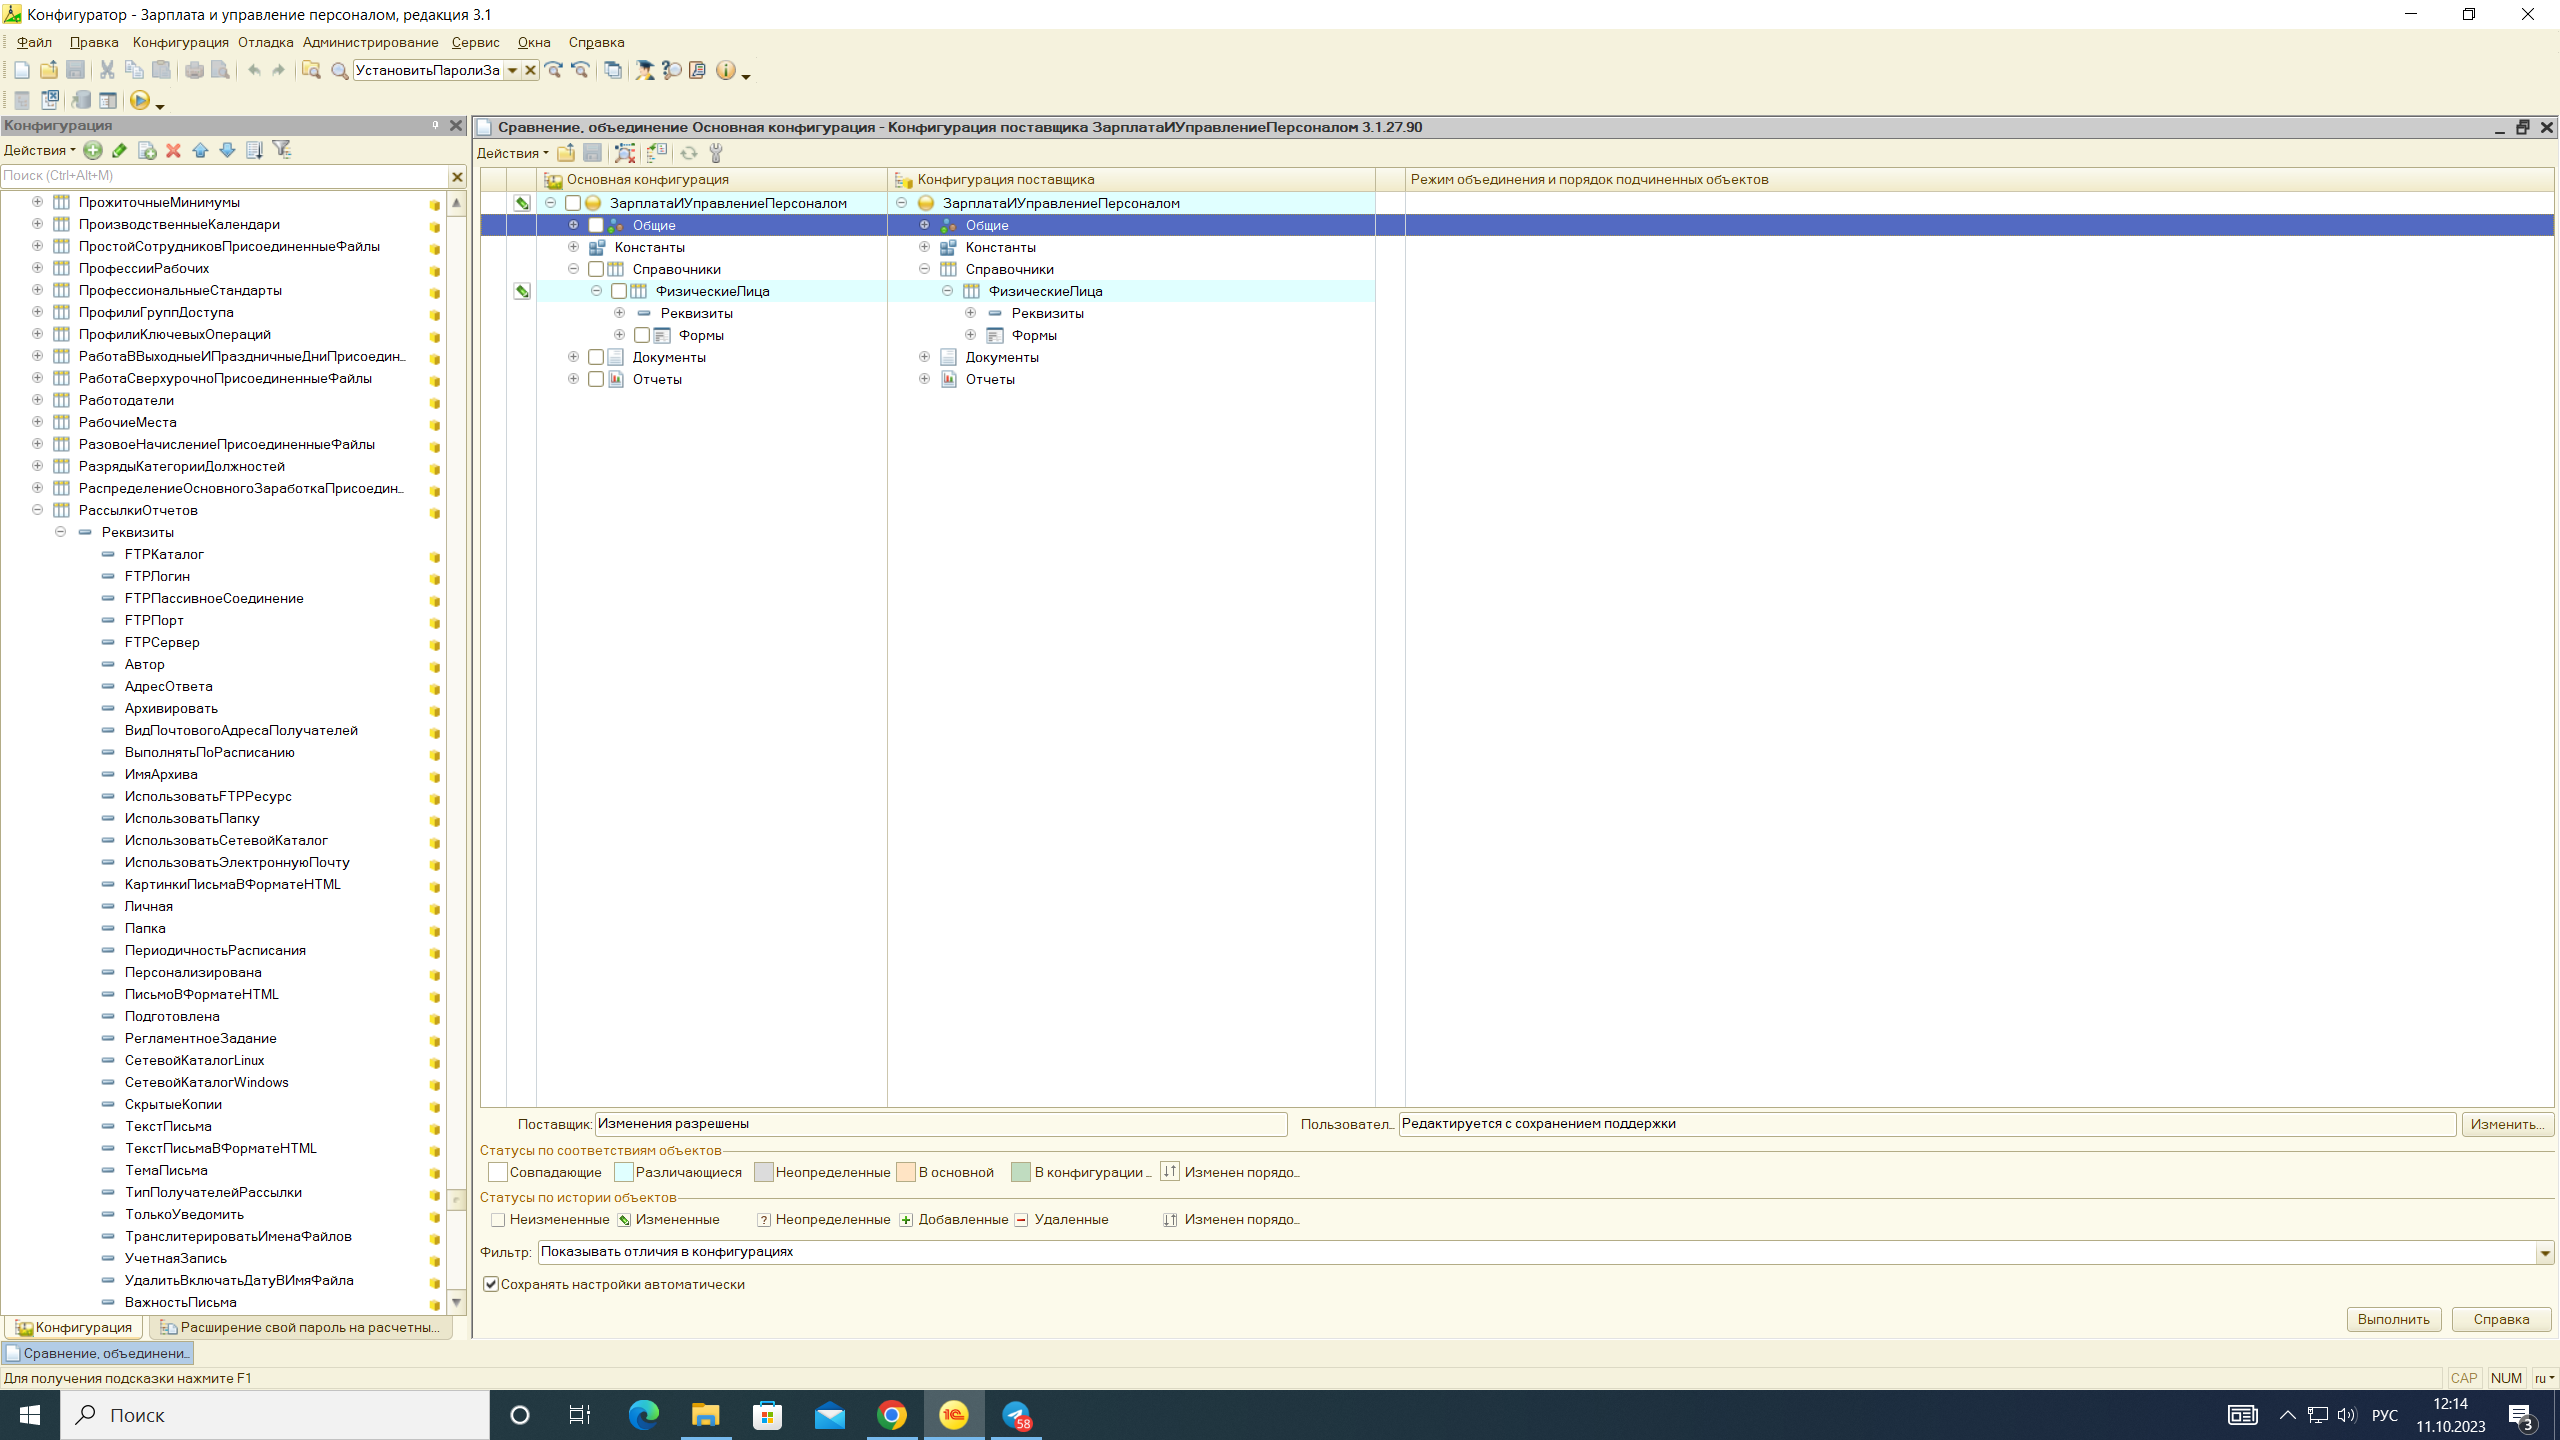Open Google Chrome from the taskbar
Image resolution: width=2560 pixels, height=1440 pixels.
coord(892,1414)
